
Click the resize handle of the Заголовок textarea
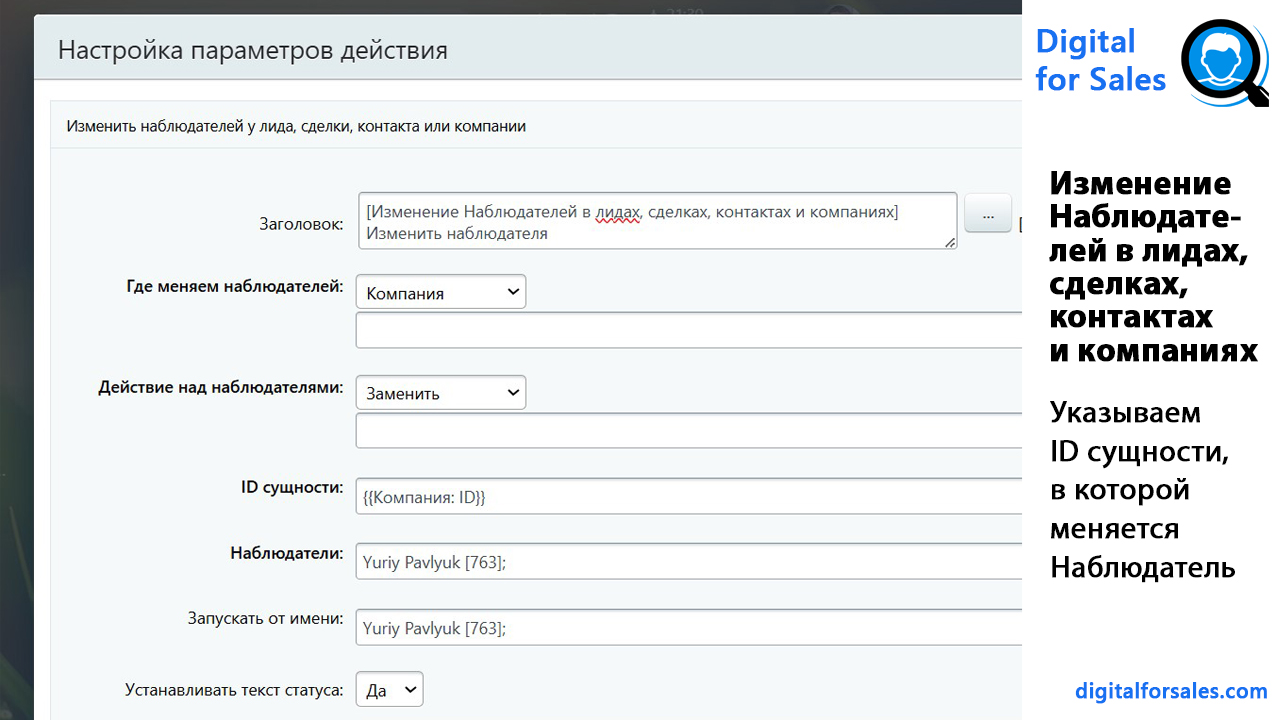click(x=950, y=241)
